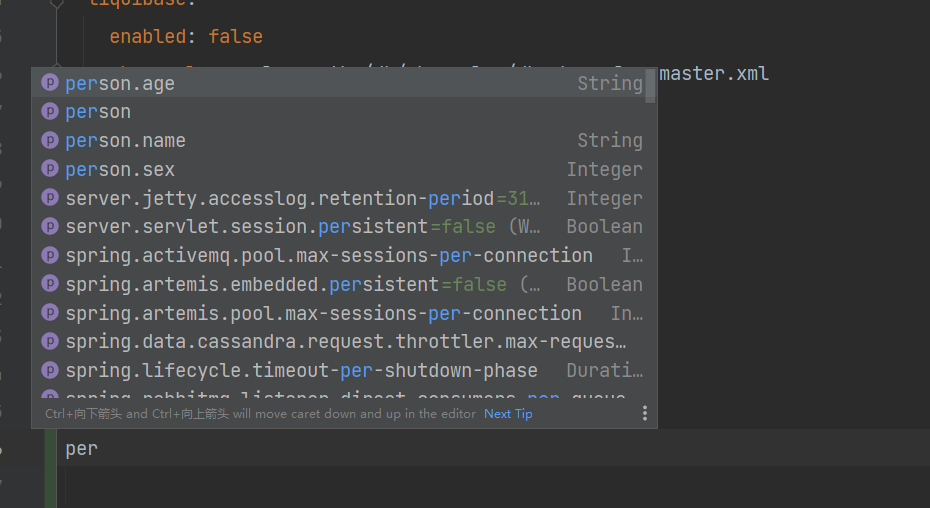Viewport: 930px width, 508px height.
Task: Click icon for server.jetty.accesslog.retention-period
Action: click(50, 198)
